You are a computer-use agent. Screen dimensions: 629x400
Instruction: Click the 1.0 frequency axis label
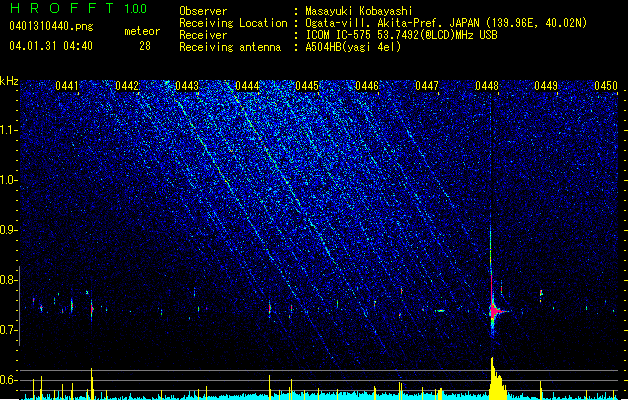click(8, 180)
